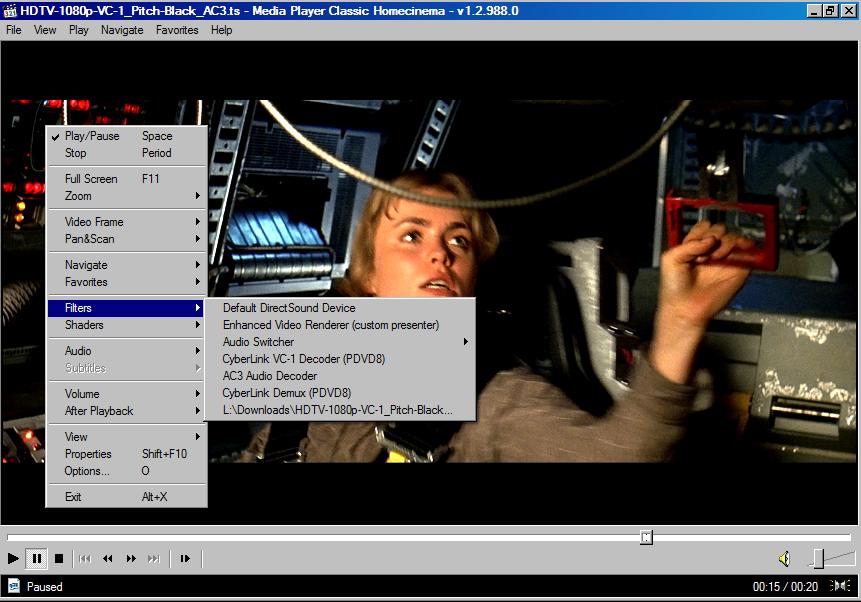This screenshot has width=861, height=602.
Task: Stop playback with the square Stop button
Action: (x=59, y=558)
